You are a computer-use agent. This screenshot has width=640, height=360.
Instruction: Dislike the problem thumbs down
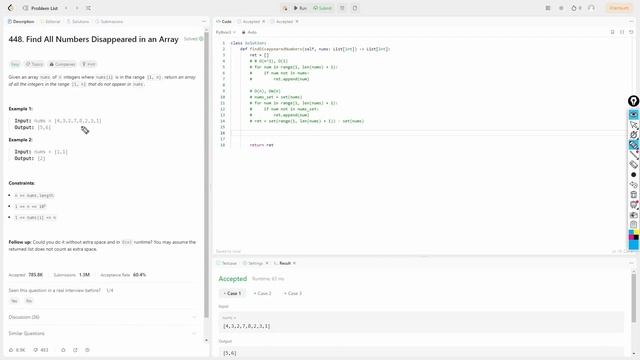pos(40,350)
